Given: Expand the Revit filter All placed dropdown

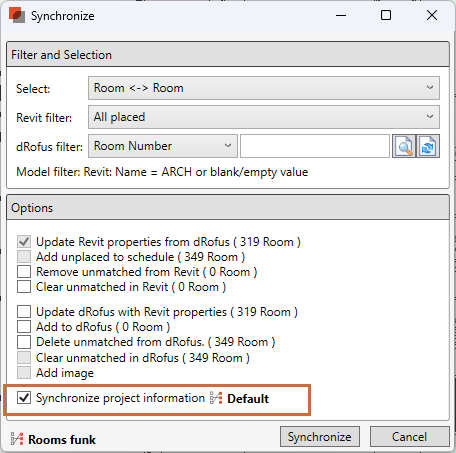Looking at the screenshot, I should [264, 117].
